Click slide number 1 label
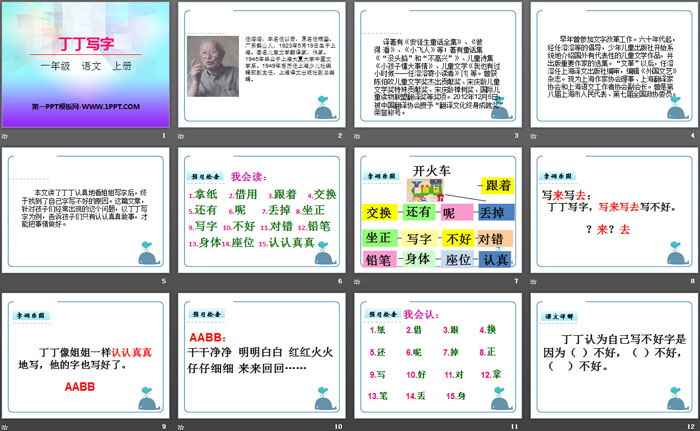 tap(164, 135)
